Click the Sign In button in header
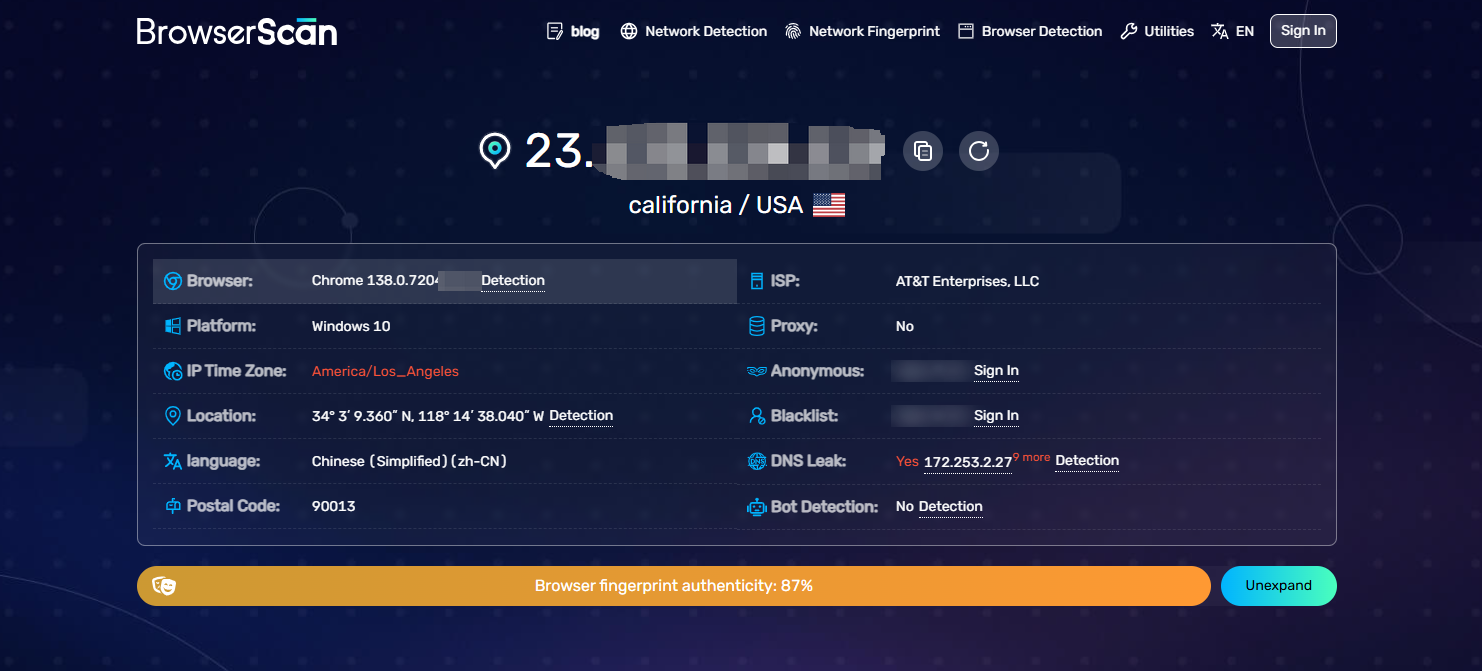1482x671 pixels. coord(1303,31)
